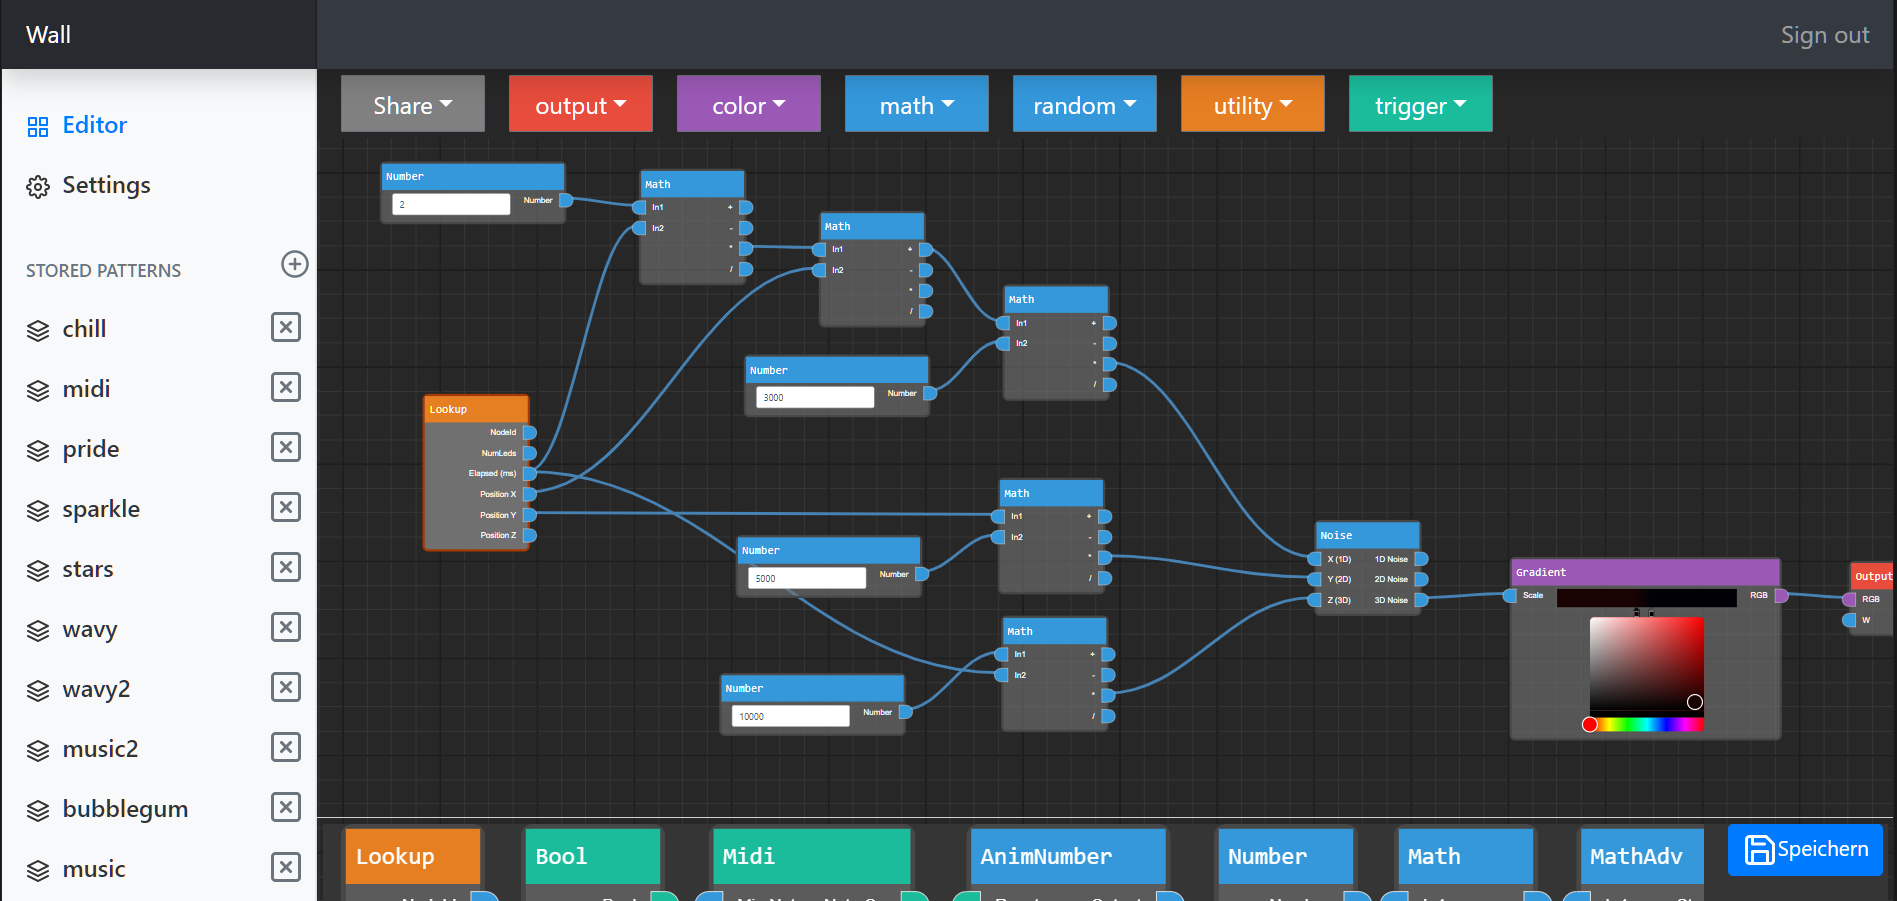The width and height of the screenshot is (1897, 901).
Task: Select the Lookup node header
Action: pyautogui.click(x=477, y=409)
